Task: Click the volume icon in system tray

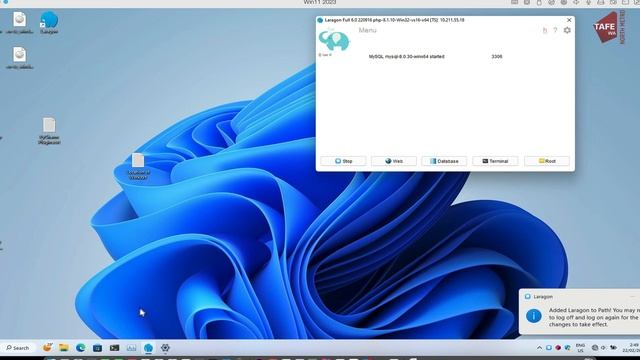Action: tap(603, 348)
